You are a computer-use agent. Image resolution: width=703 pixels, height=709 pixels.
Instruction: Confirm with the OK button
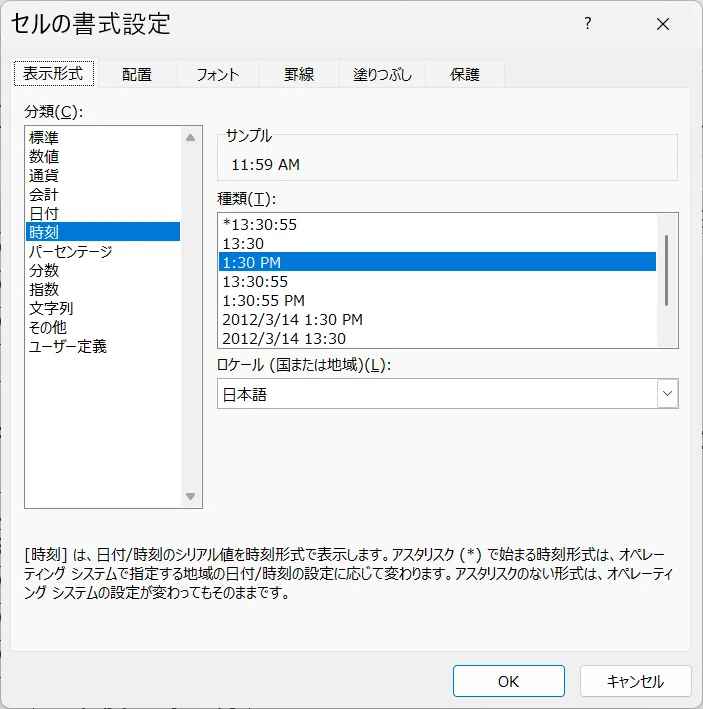pos(509,681)
